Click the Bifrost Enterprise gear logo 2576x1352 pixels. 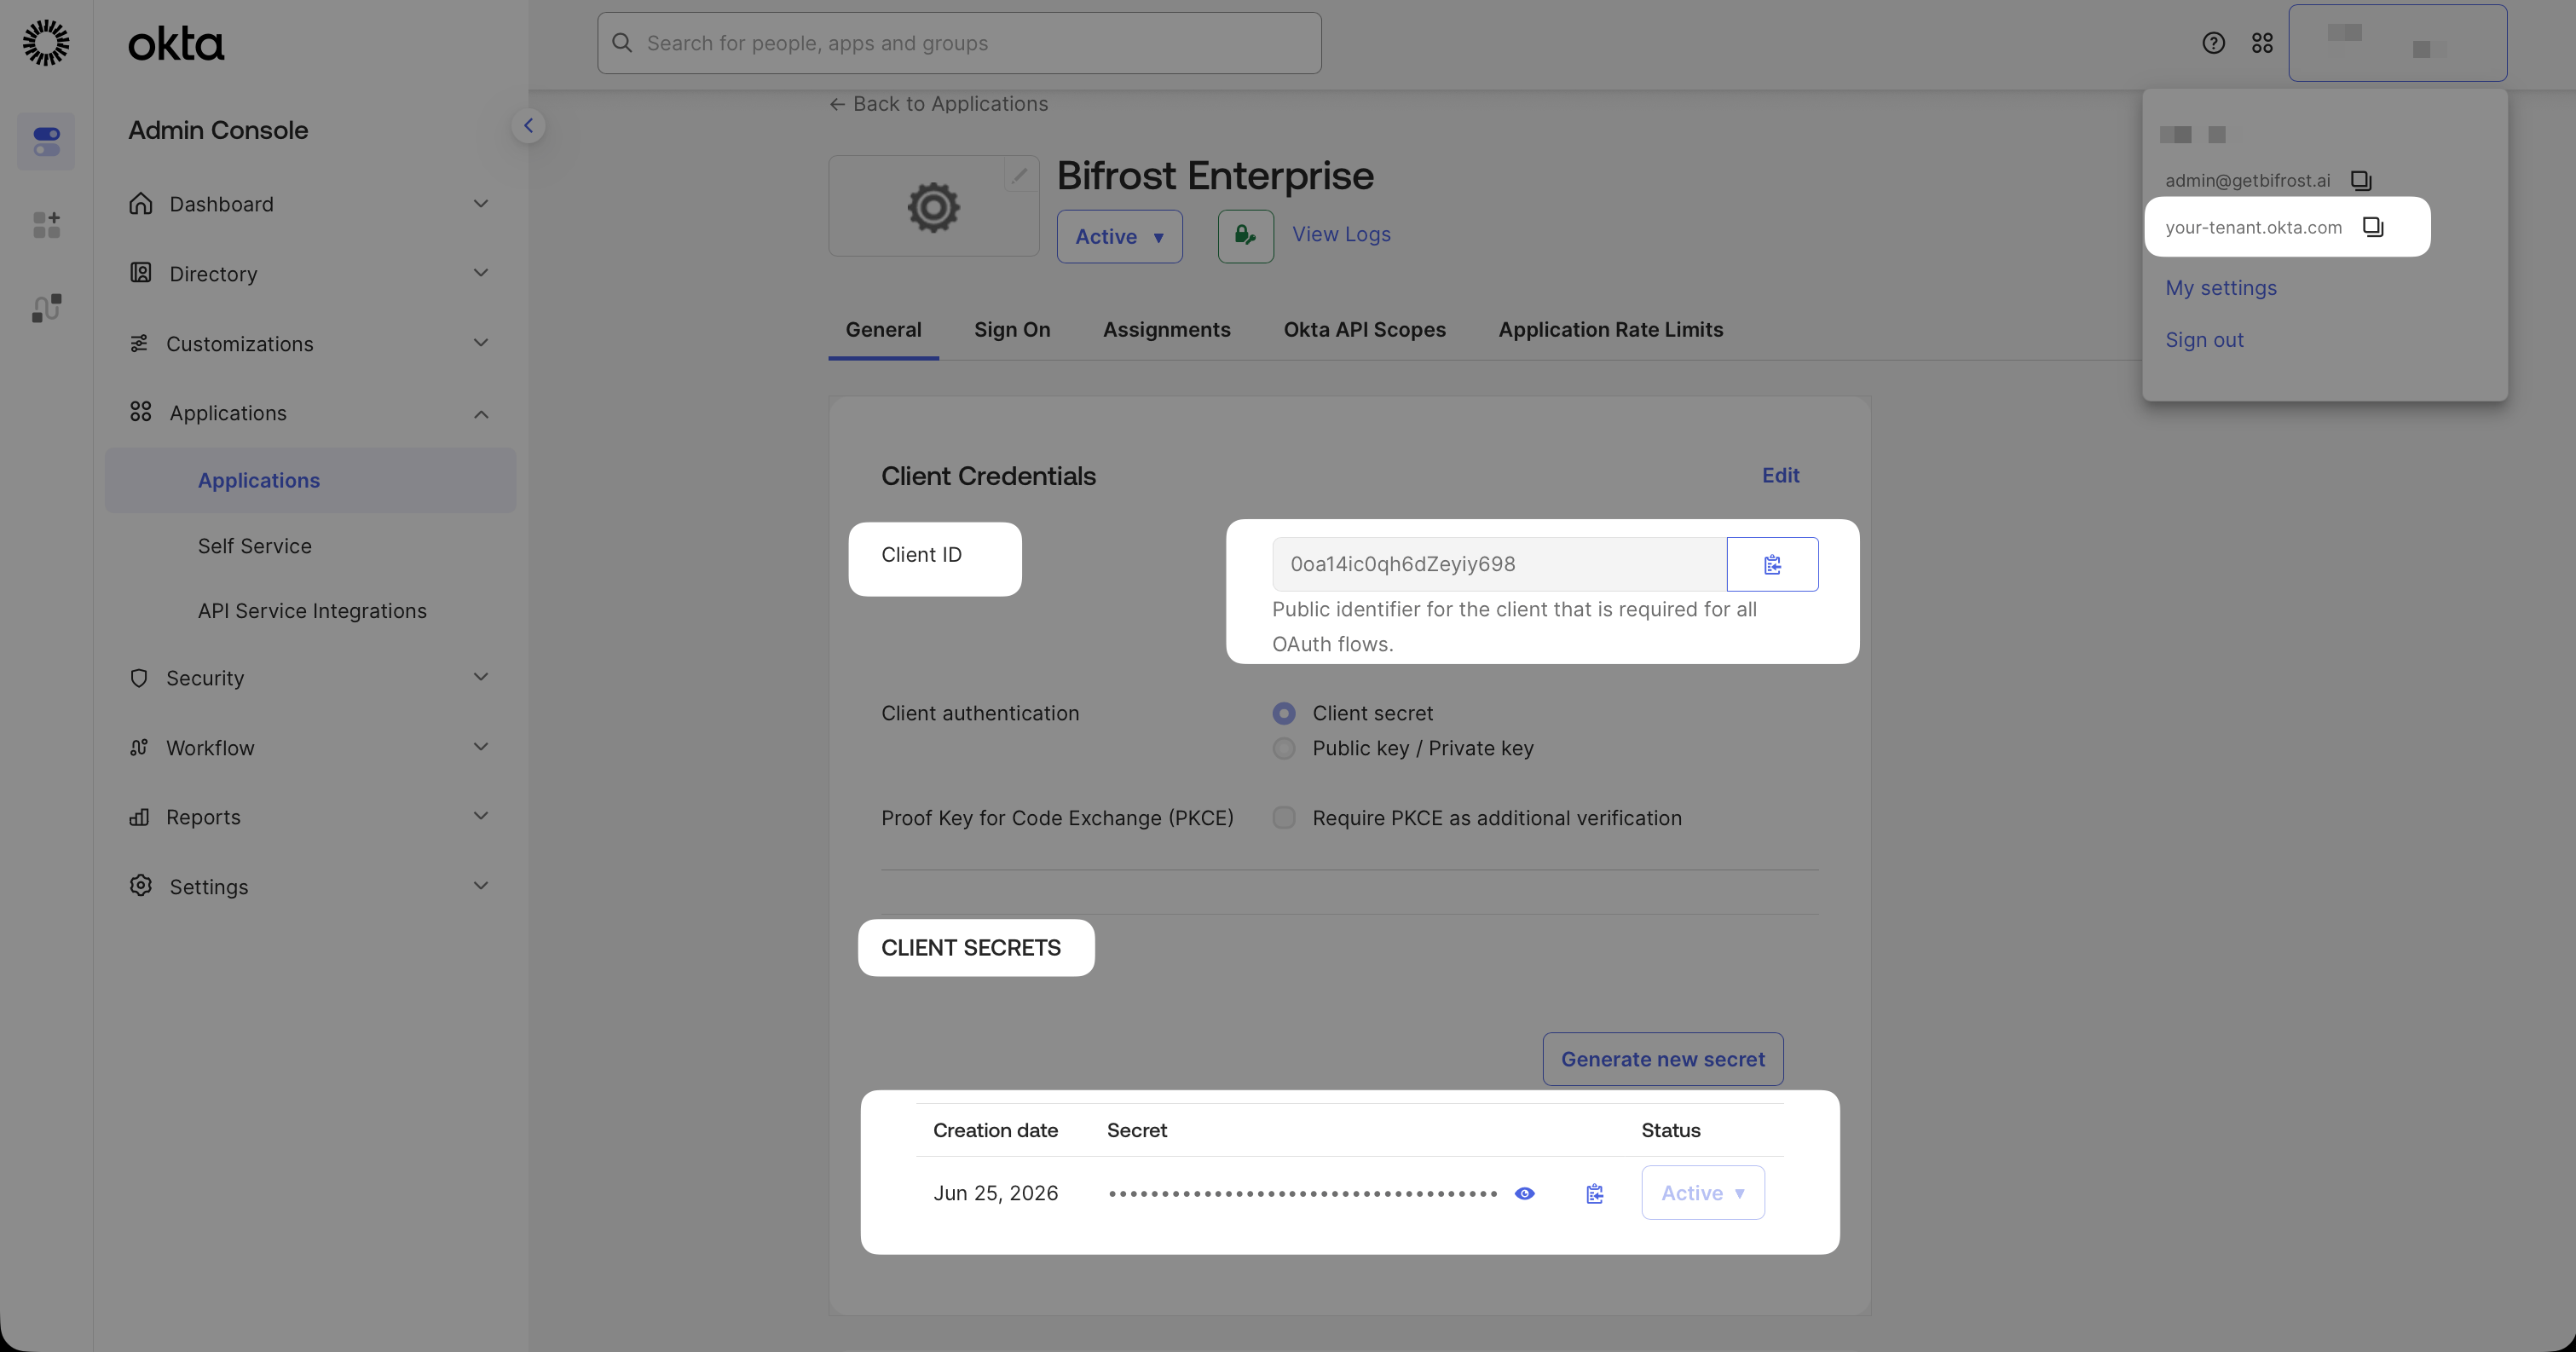933,207
